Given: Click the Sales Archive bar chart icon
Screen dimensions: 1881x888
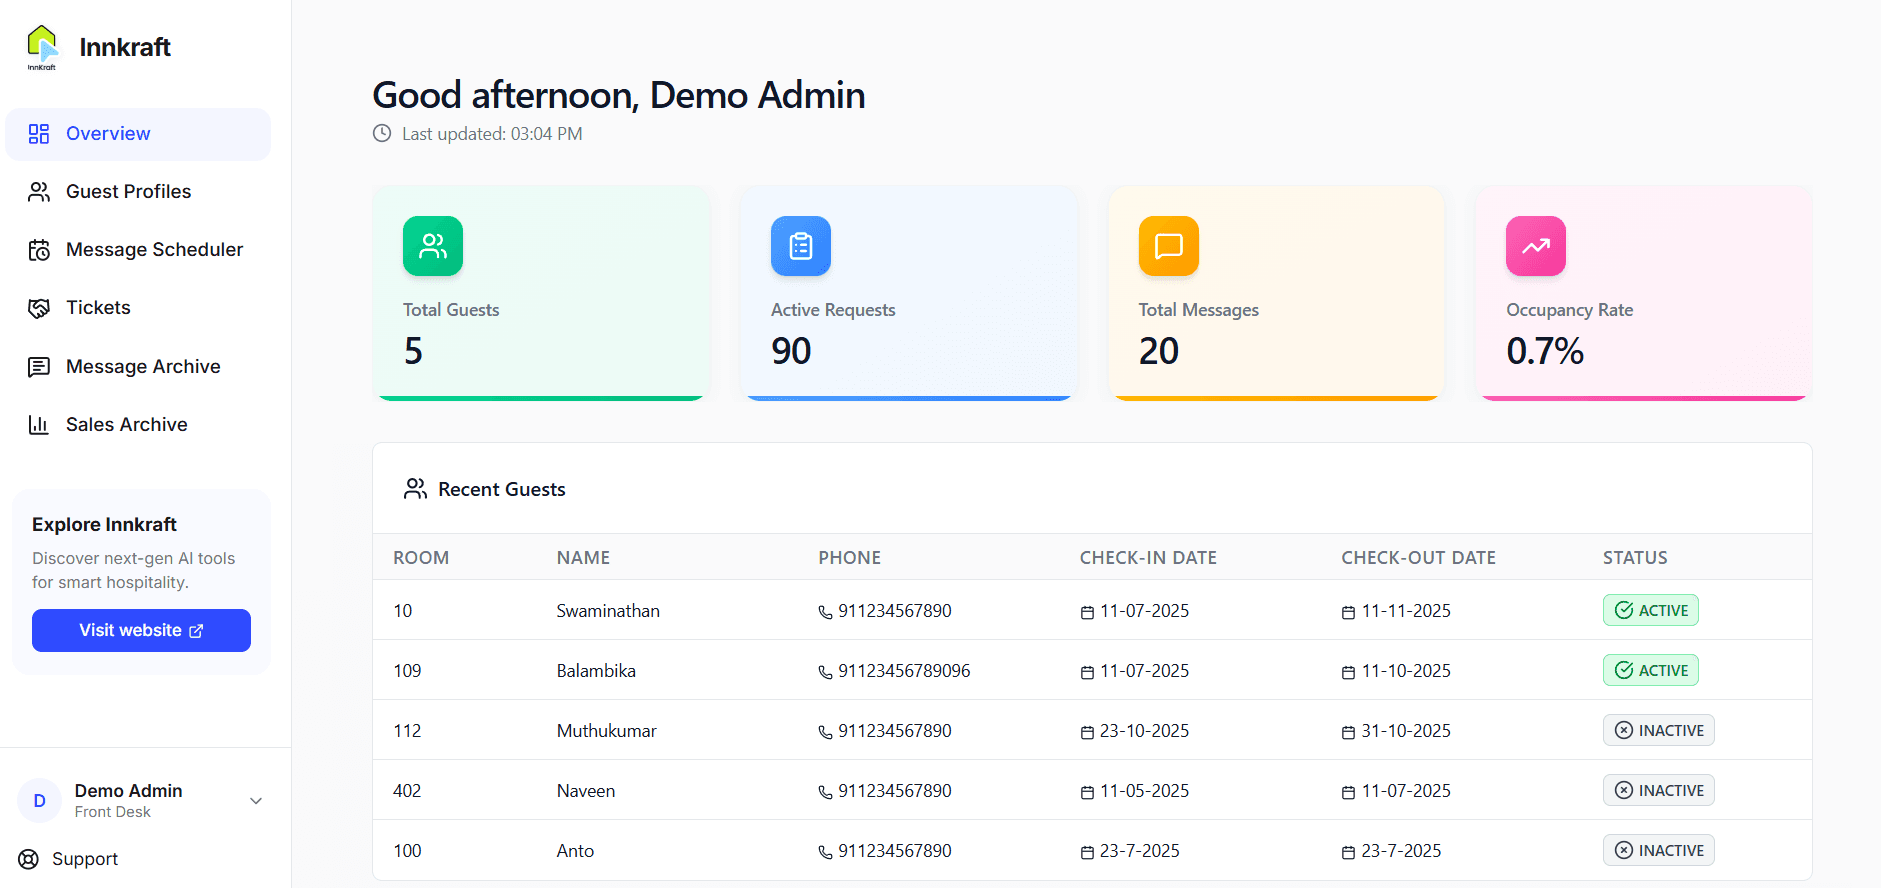Looking at the screenshot, I should 39,425.
